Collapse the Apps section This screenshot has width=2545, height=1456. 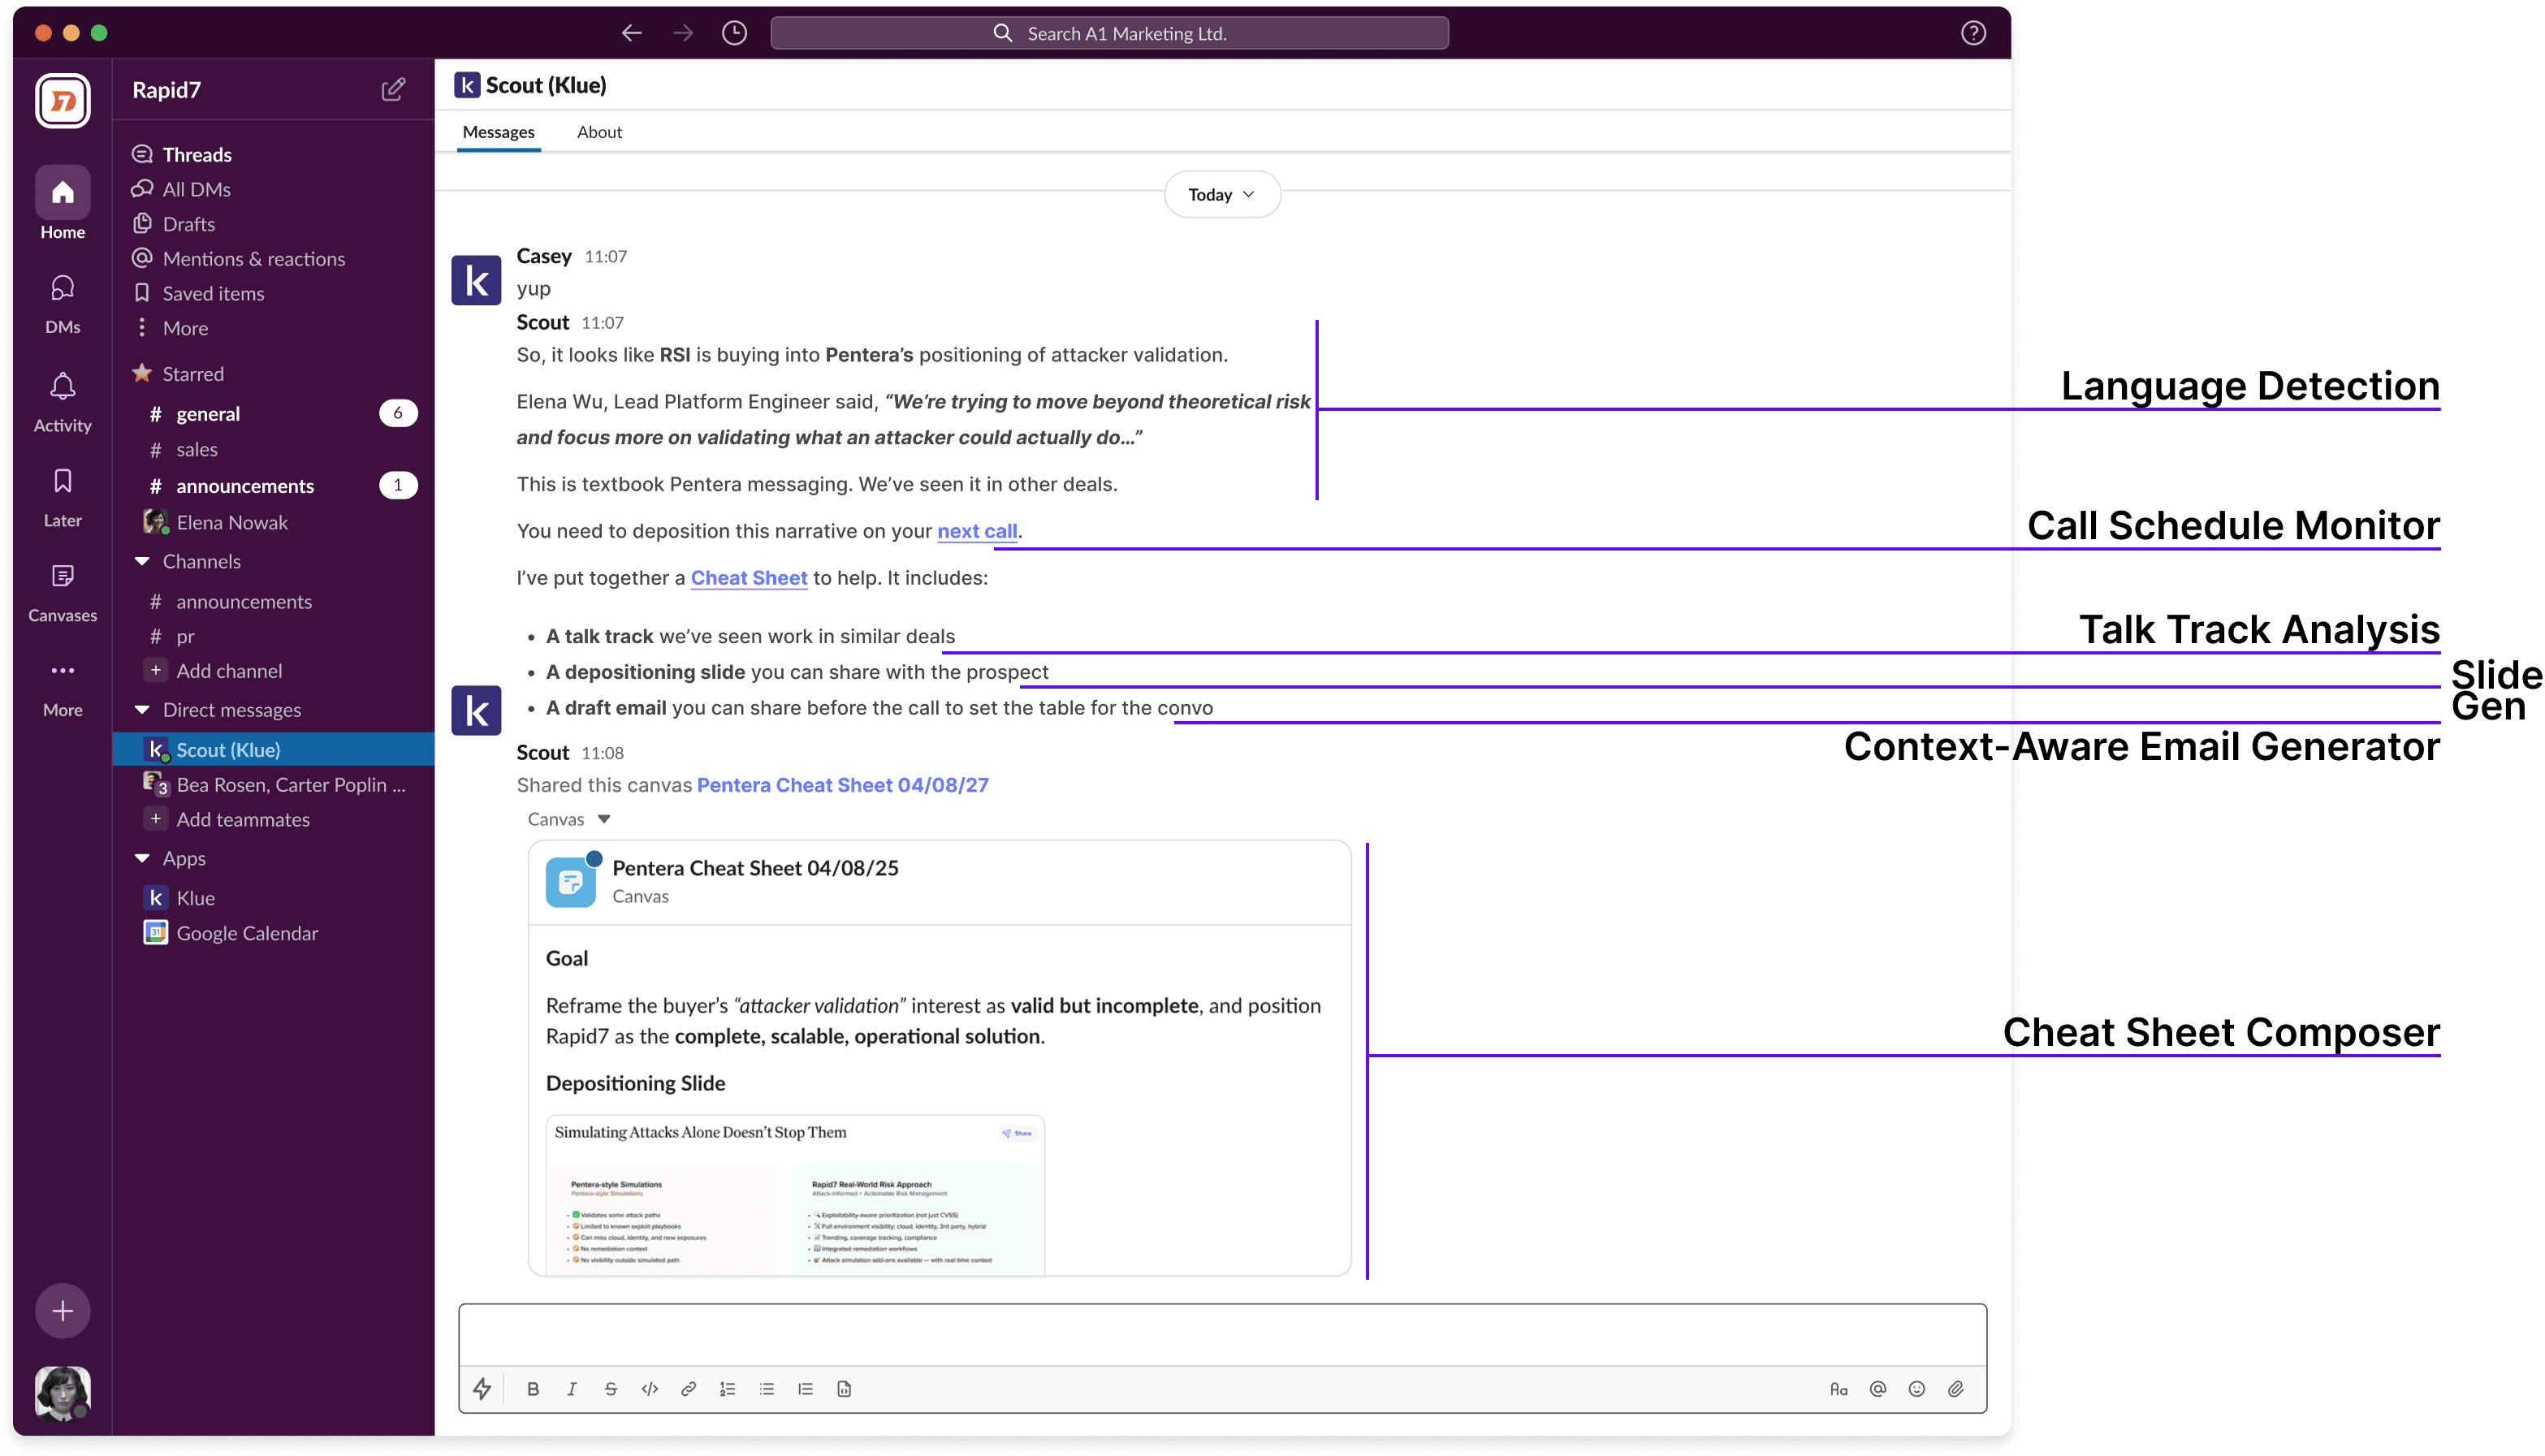tap(142, 859)
